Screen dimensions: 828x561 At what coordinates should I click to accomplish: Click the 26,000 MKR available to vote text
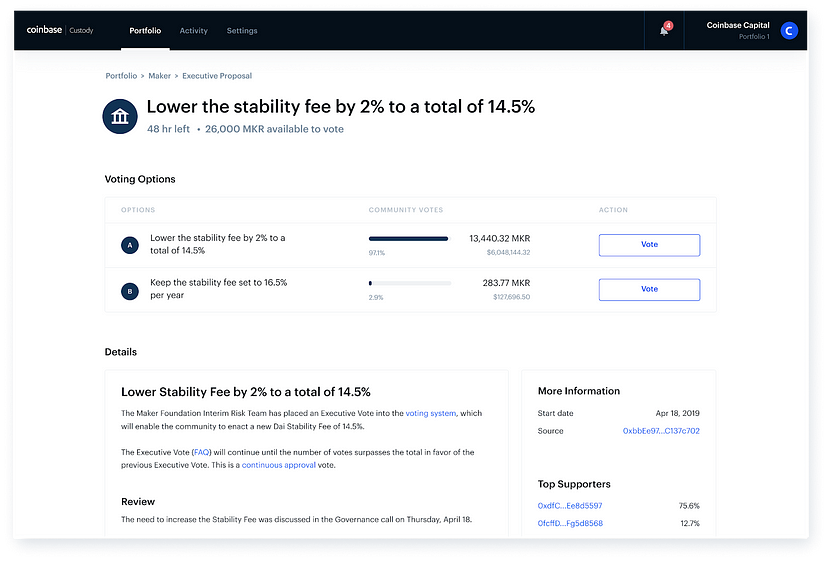tap(274, 129)
